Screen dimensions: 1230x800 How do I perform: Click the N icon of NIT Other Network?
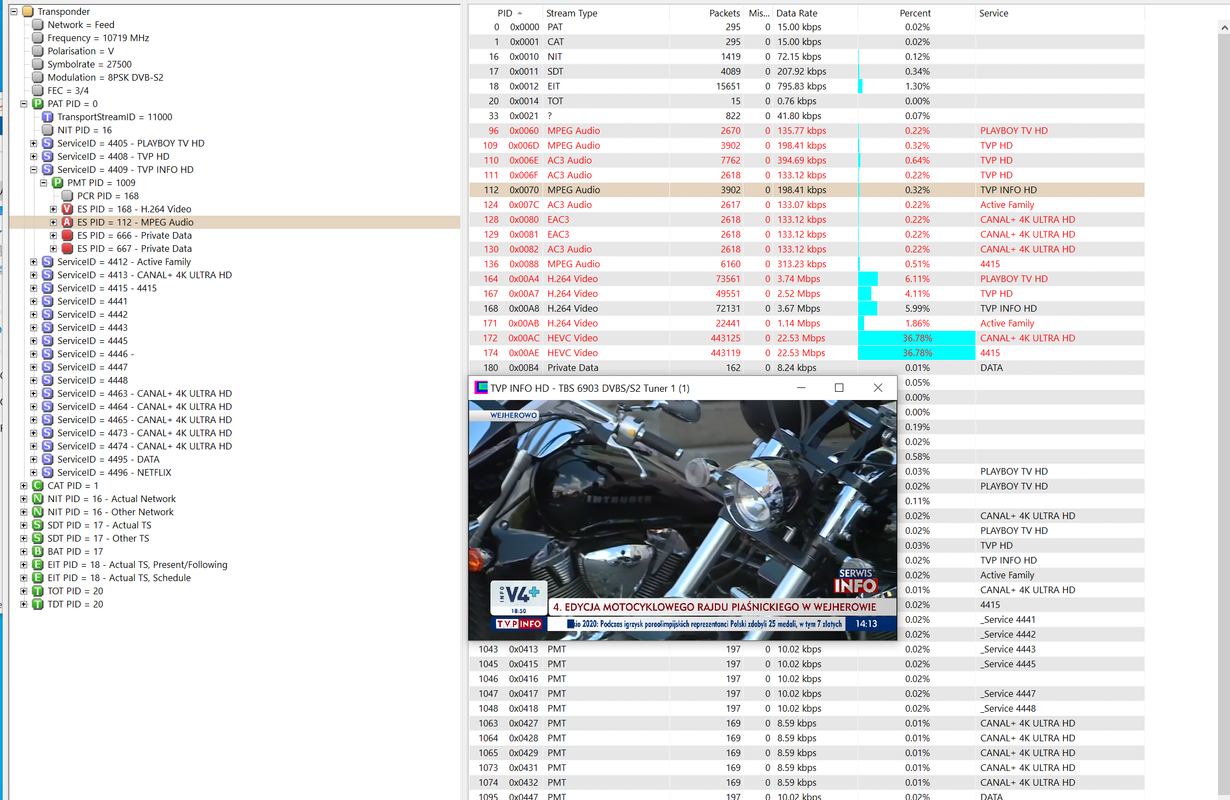37,512
